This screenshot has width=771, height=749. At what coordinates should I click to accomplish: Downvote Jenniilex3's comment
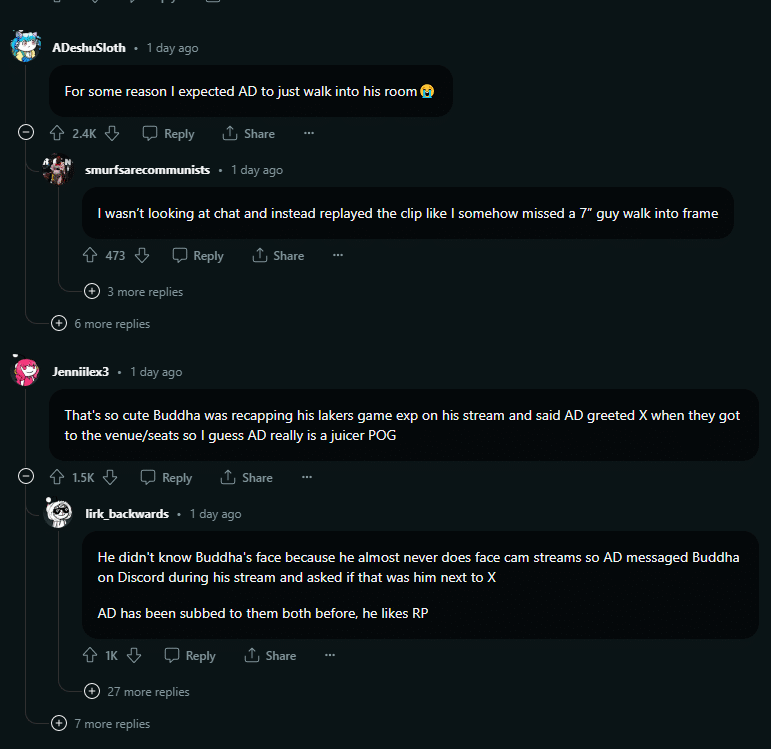click(110, 477)
